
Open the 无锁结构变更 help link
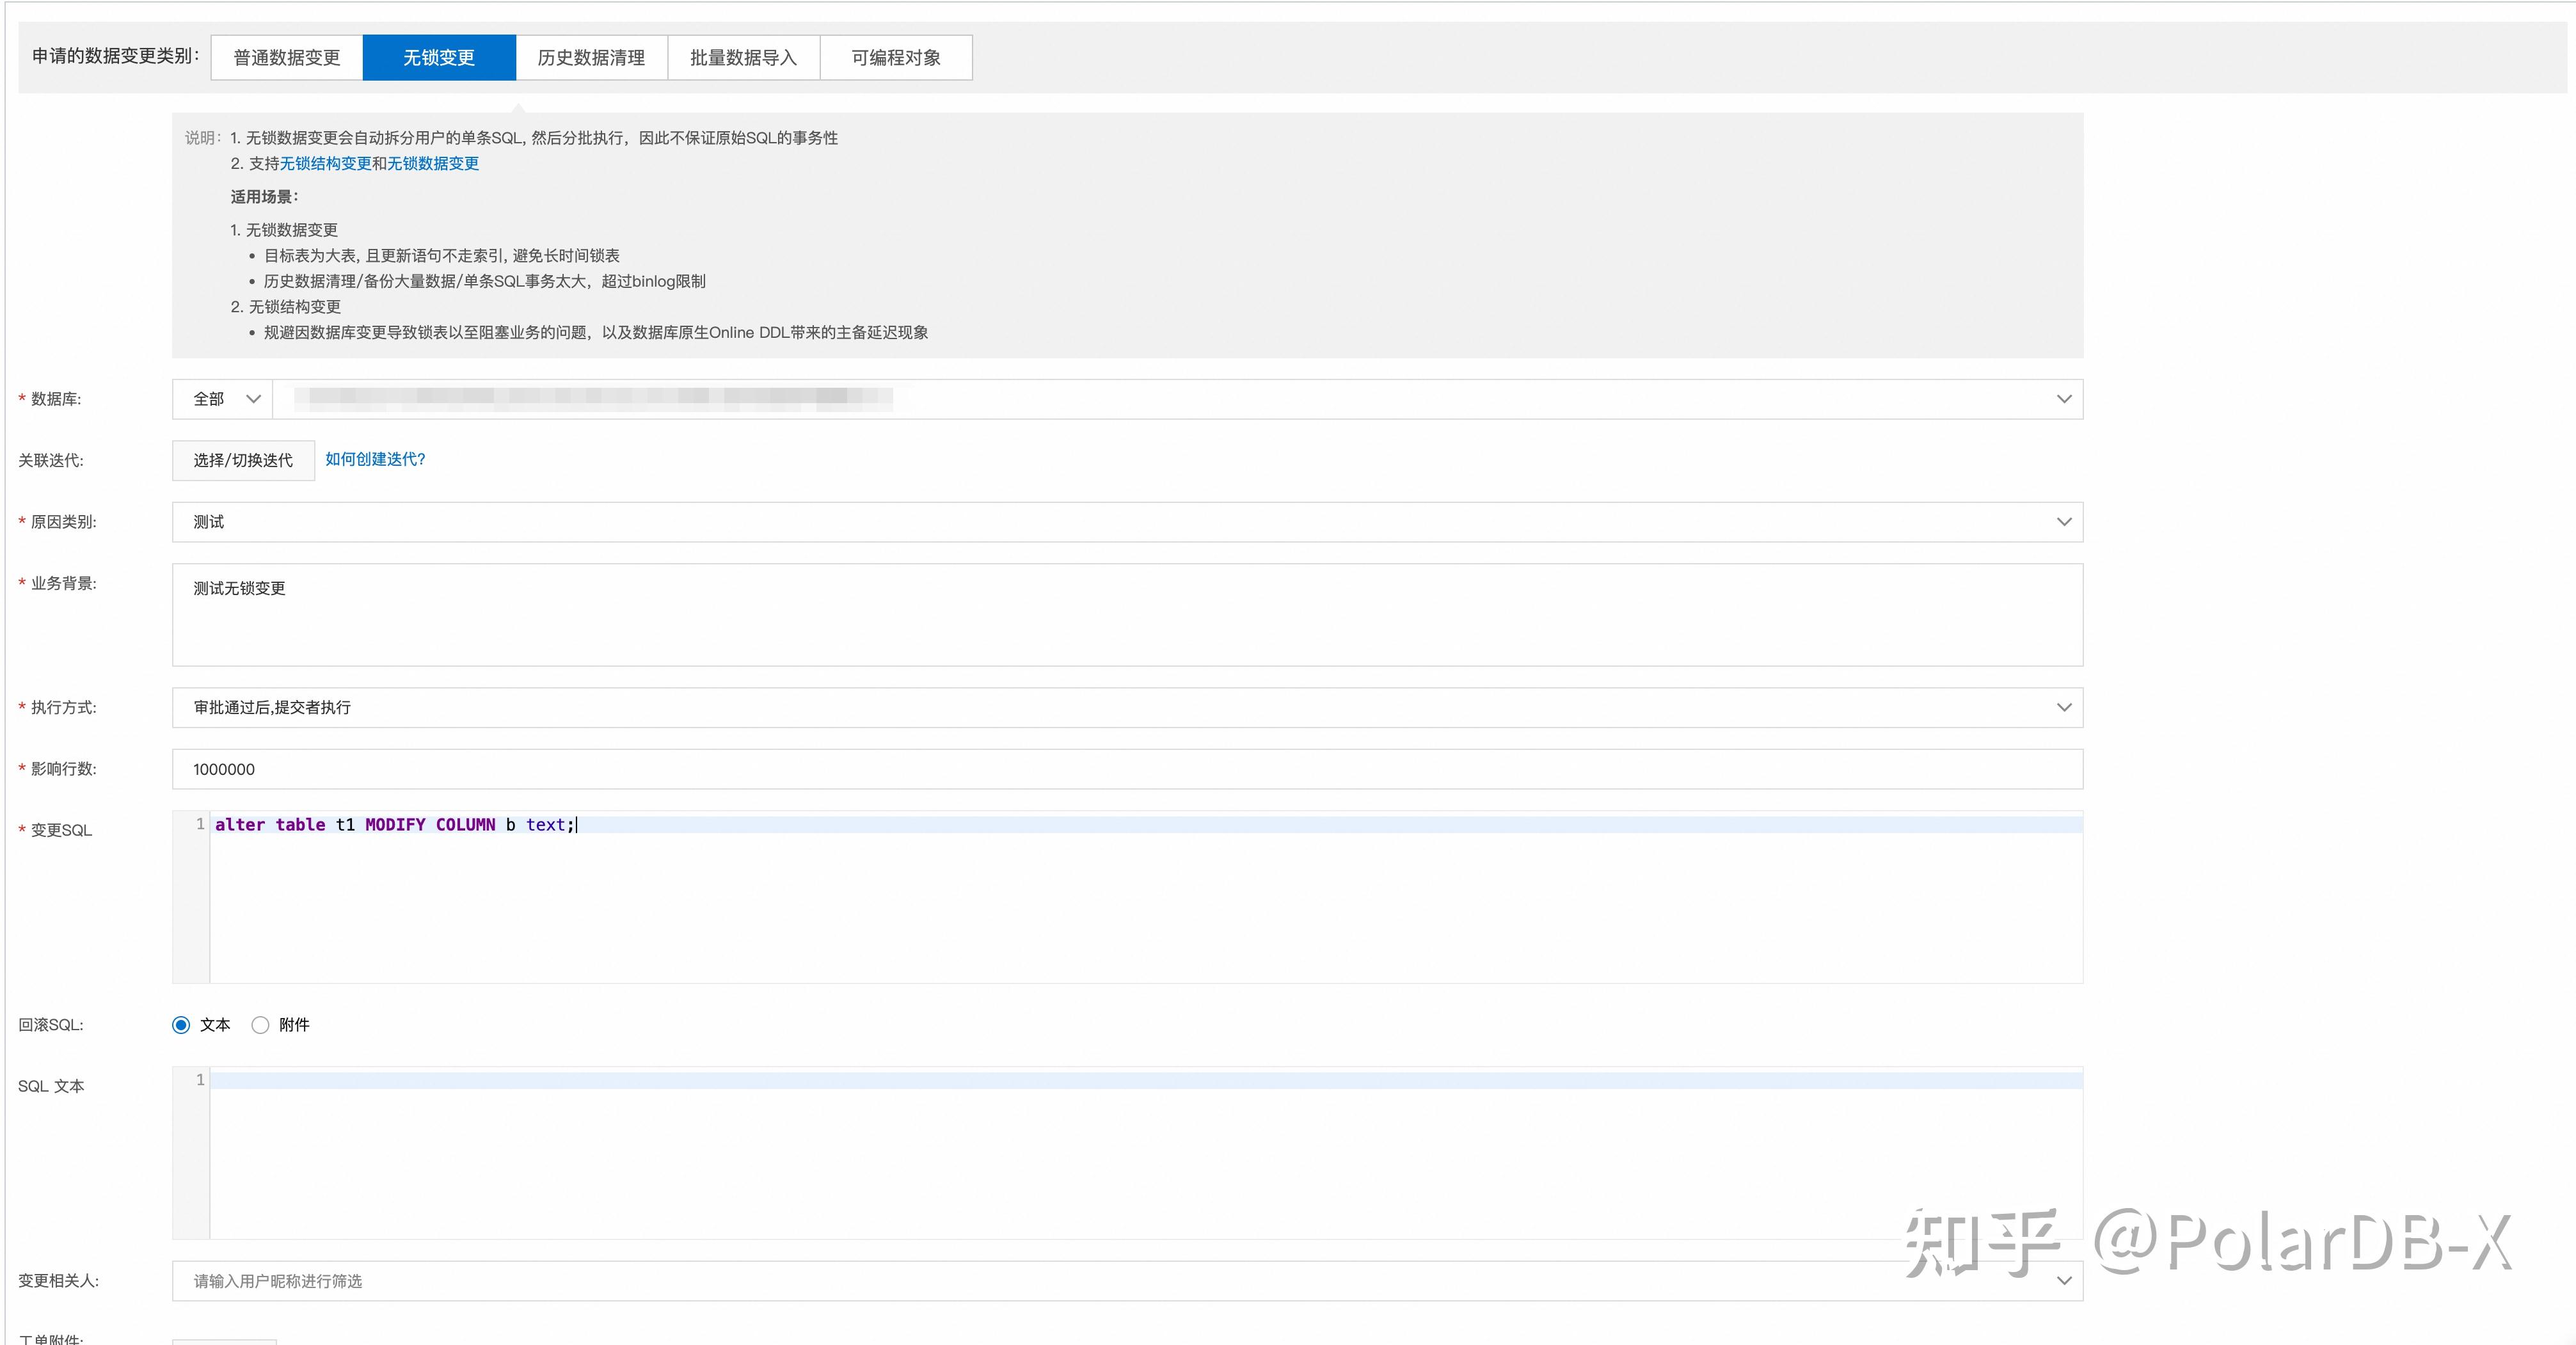click(x=325, y=164)
